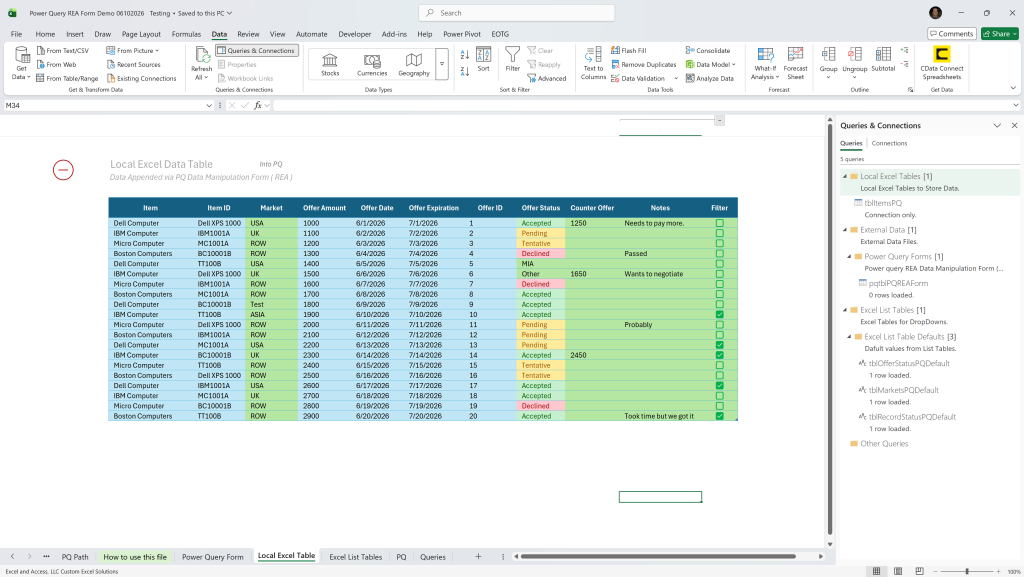Check the Filter box for Offer ID 1

(720, 223)
